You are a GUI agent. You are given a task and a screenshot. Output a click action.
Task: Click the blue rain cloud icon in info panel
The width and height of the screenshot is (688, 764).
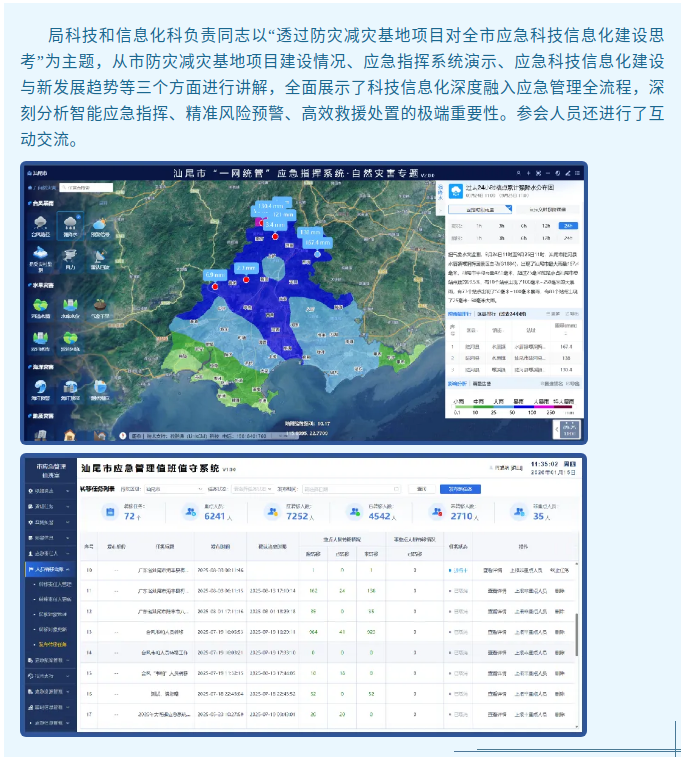tap(456, 190)
